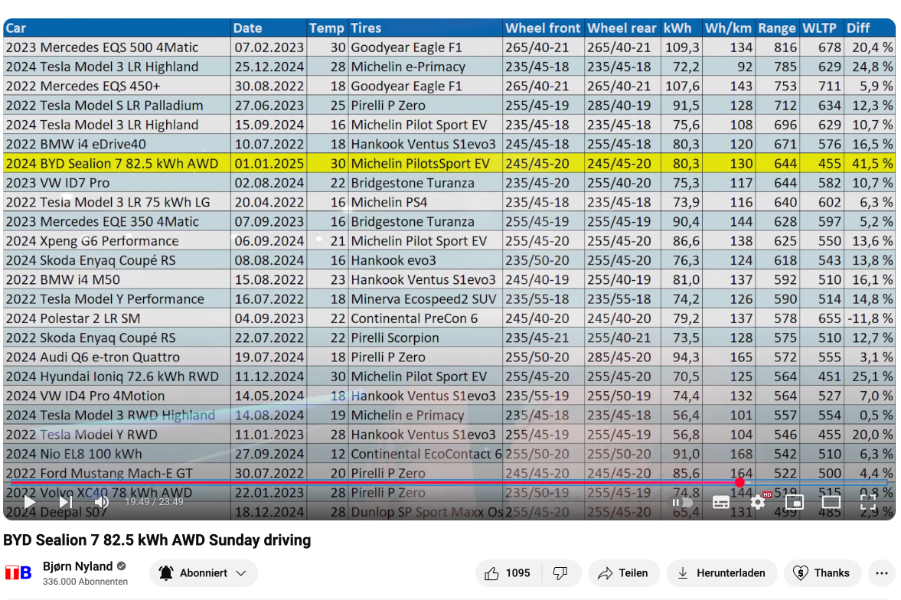Open the player settings gear

(x=758, y=502)
